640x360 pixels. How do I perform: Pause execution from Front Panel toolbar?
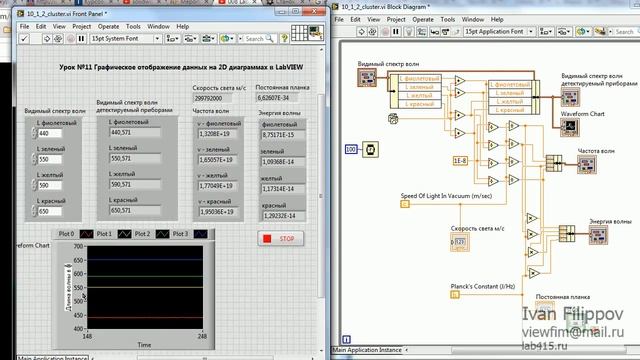tap(81, 39)
